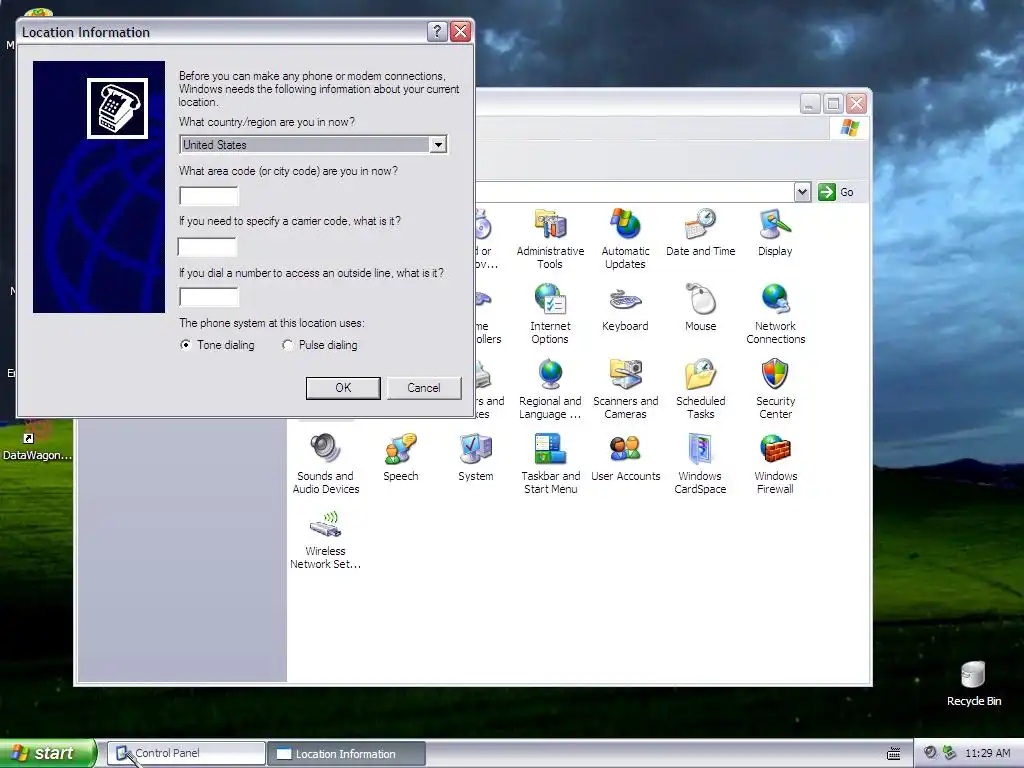Open Sounds and Audio Devices
Screen dimensions: 1024x768
(x=325, y=464)
